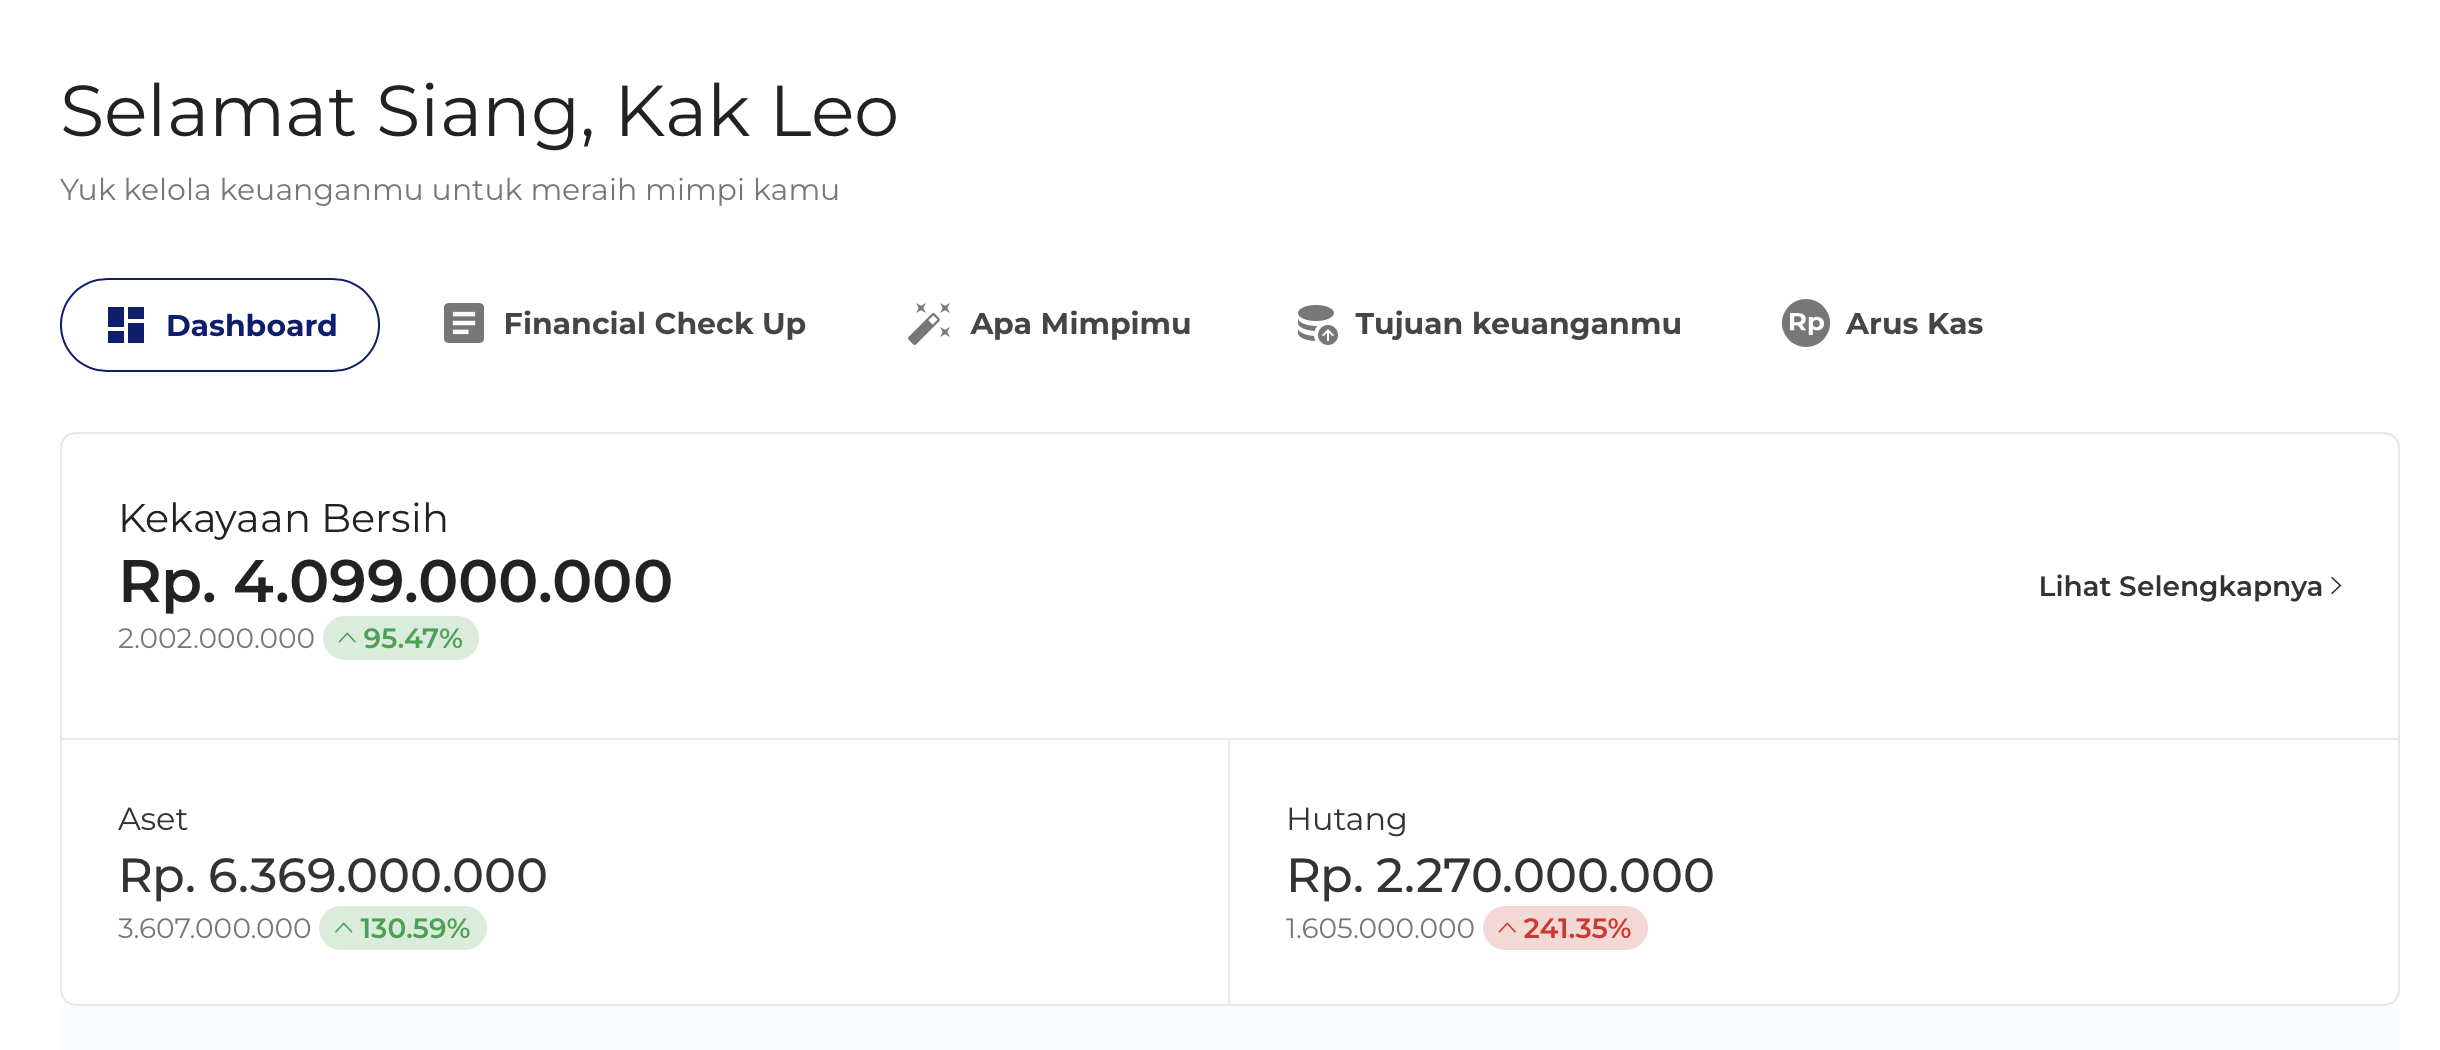Image resolution: width=2440 pixels, height=1050 pixels.
Task: Click the coin stack icon for Tujuan keuanganmu
Action: pos(1317,324)
